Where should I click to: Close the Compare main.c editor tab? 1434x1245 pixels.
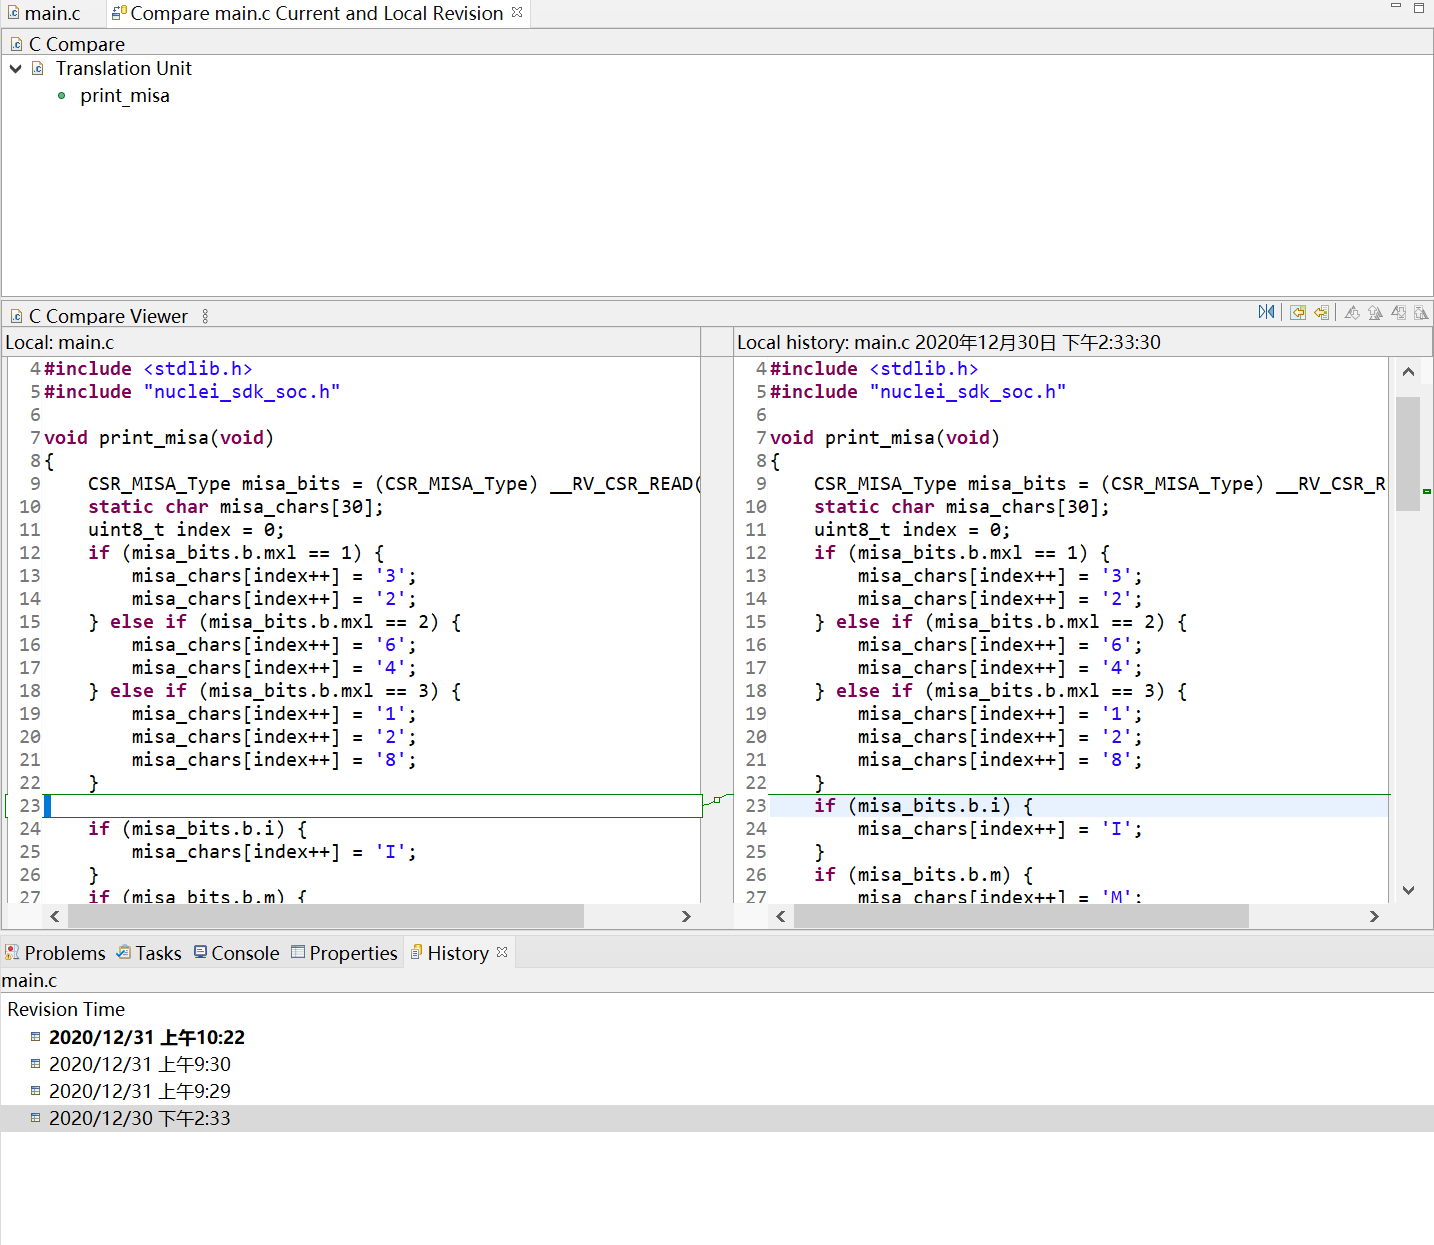click(517, 13)
